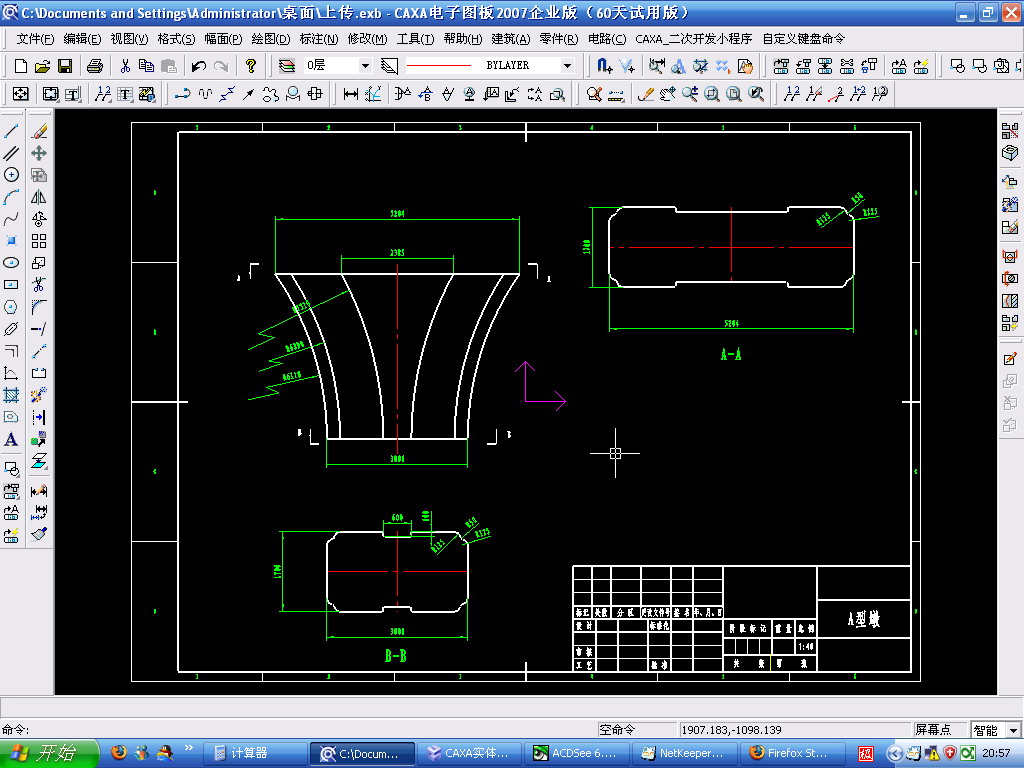Open the 帮助(H) menu

click(x=462, y=39)
